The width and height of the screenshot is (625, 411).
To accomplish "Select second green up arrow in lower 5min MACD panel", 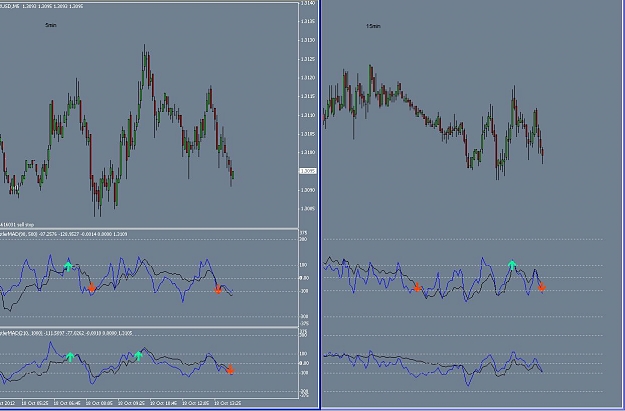I will (x=138, y=356).
